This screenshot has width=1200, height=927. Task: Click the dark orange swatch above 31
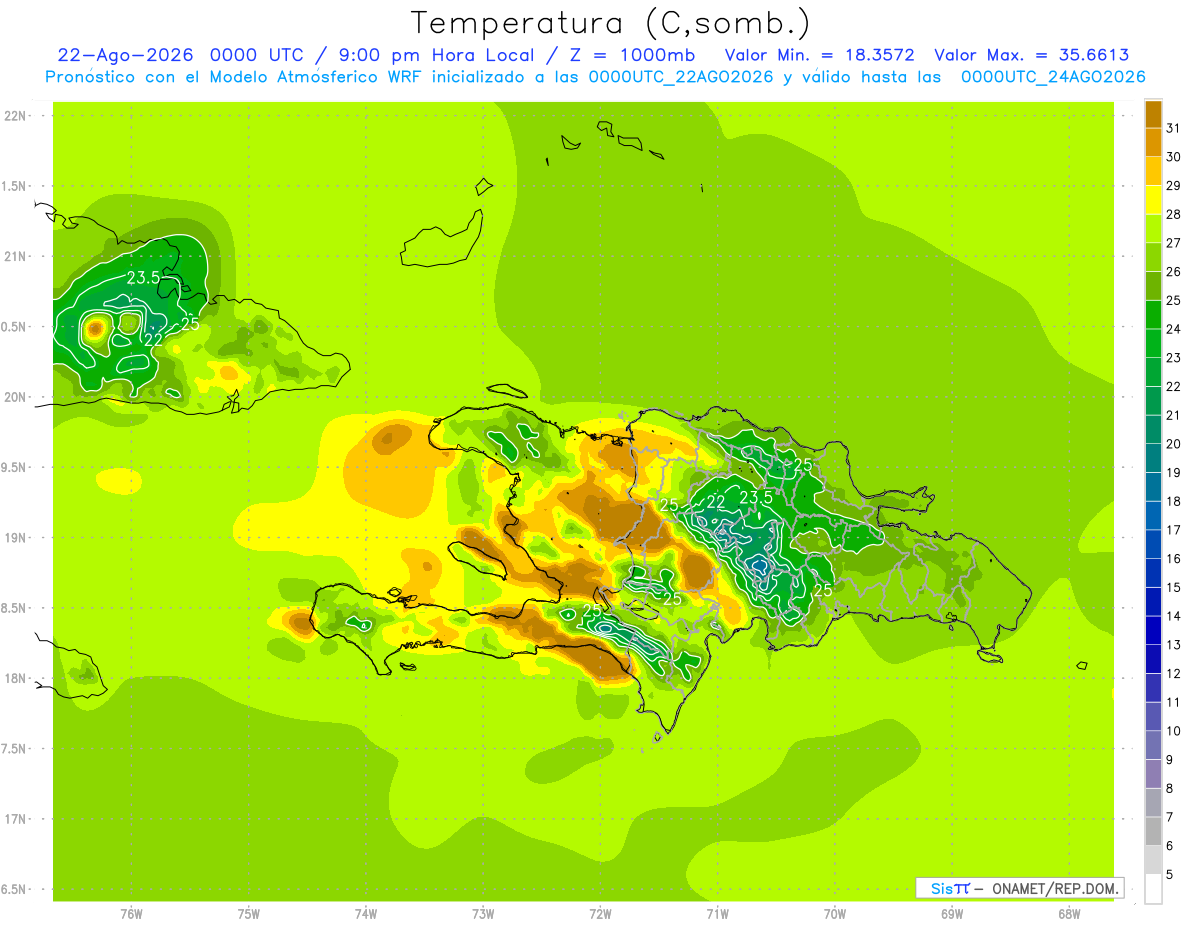[1153, 114]
